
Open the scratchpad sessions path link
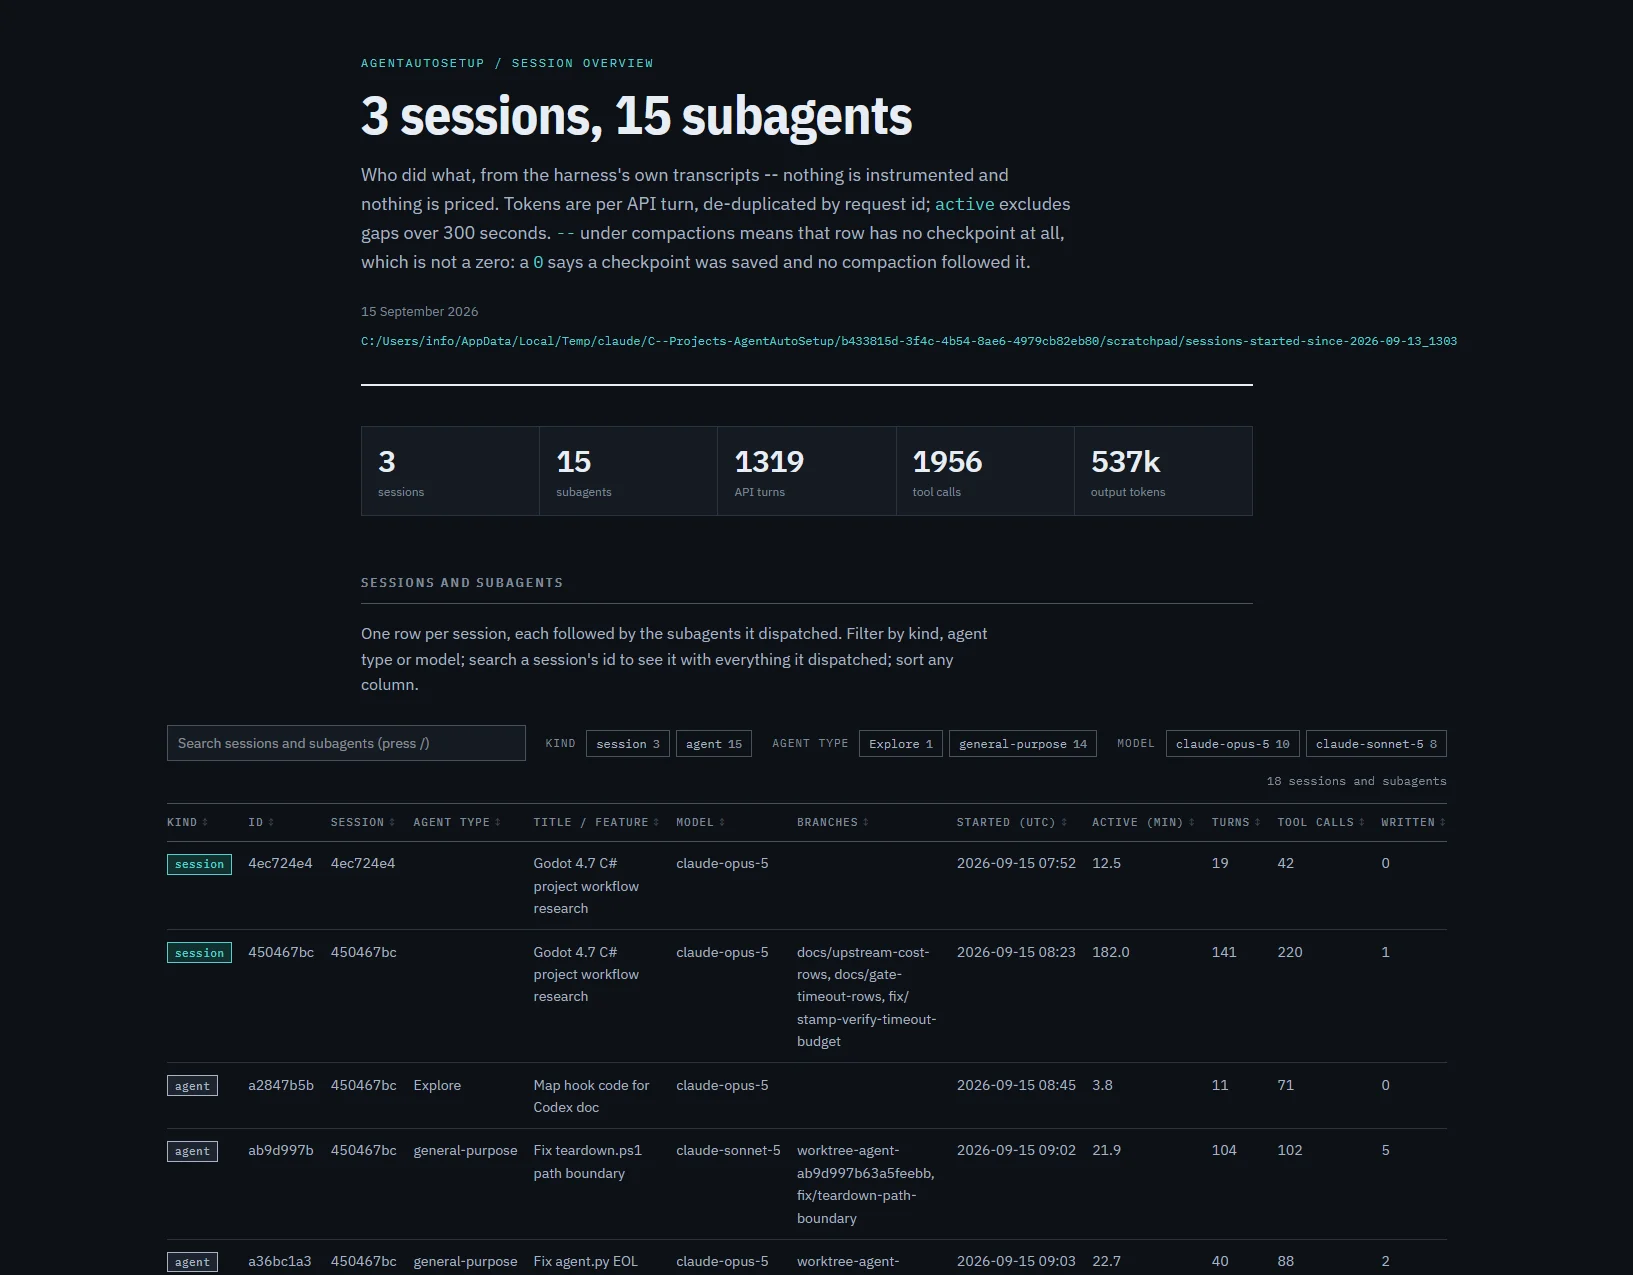[909, 341]
